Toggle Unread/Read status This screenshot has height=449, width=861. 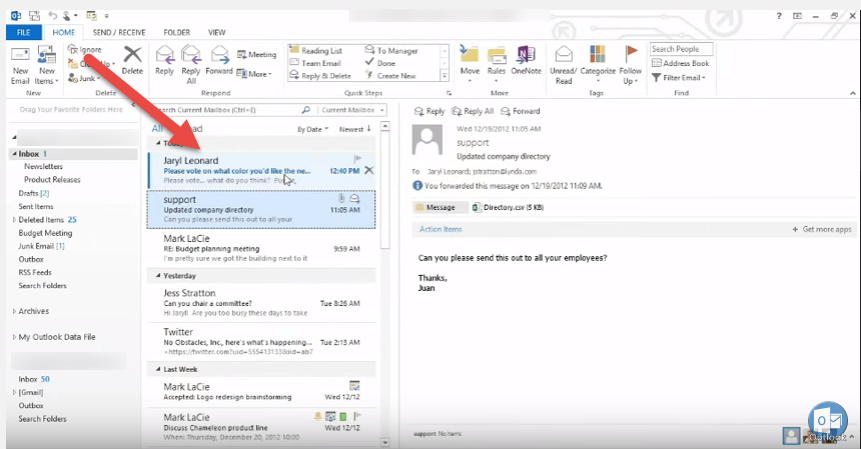tap(563, 65)
